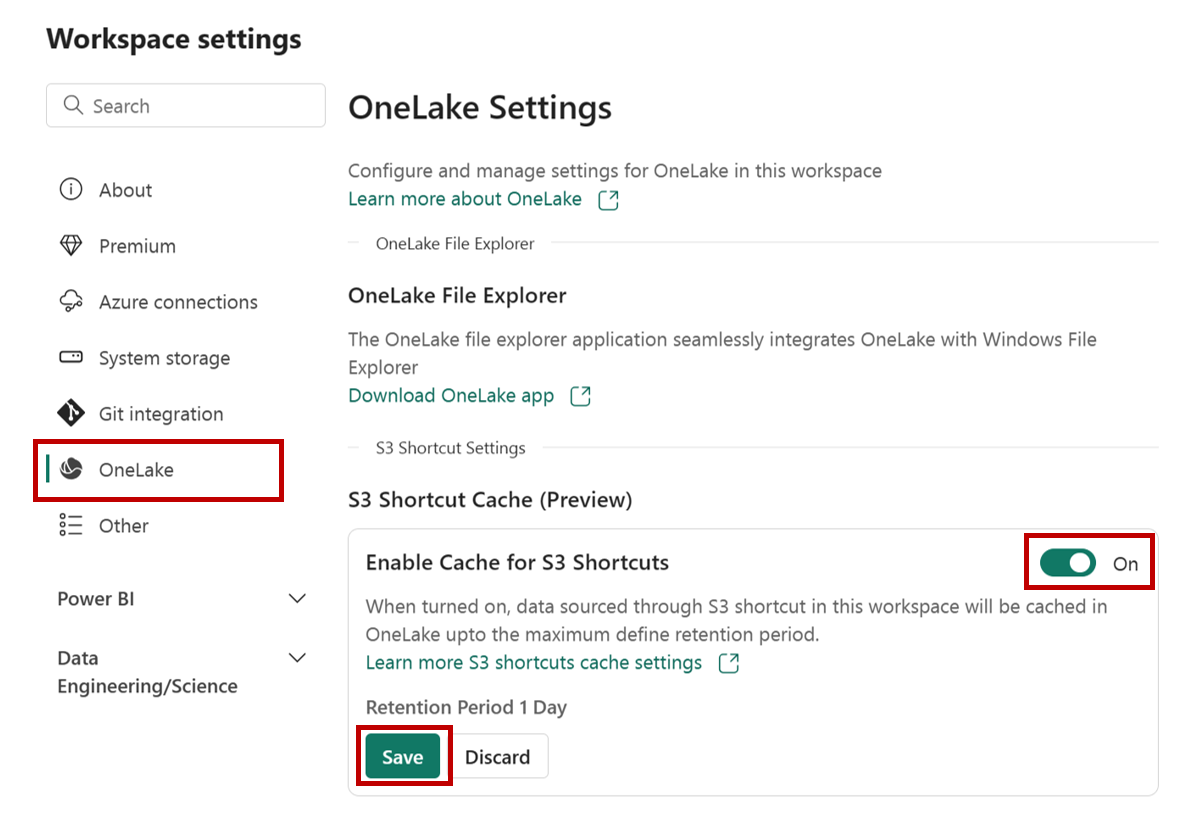The height and width of the screenshot is (816, 1186).
Task: Click external link icon beside Download OneLake app
Action: pyautogui.click(x=580, y=396)
